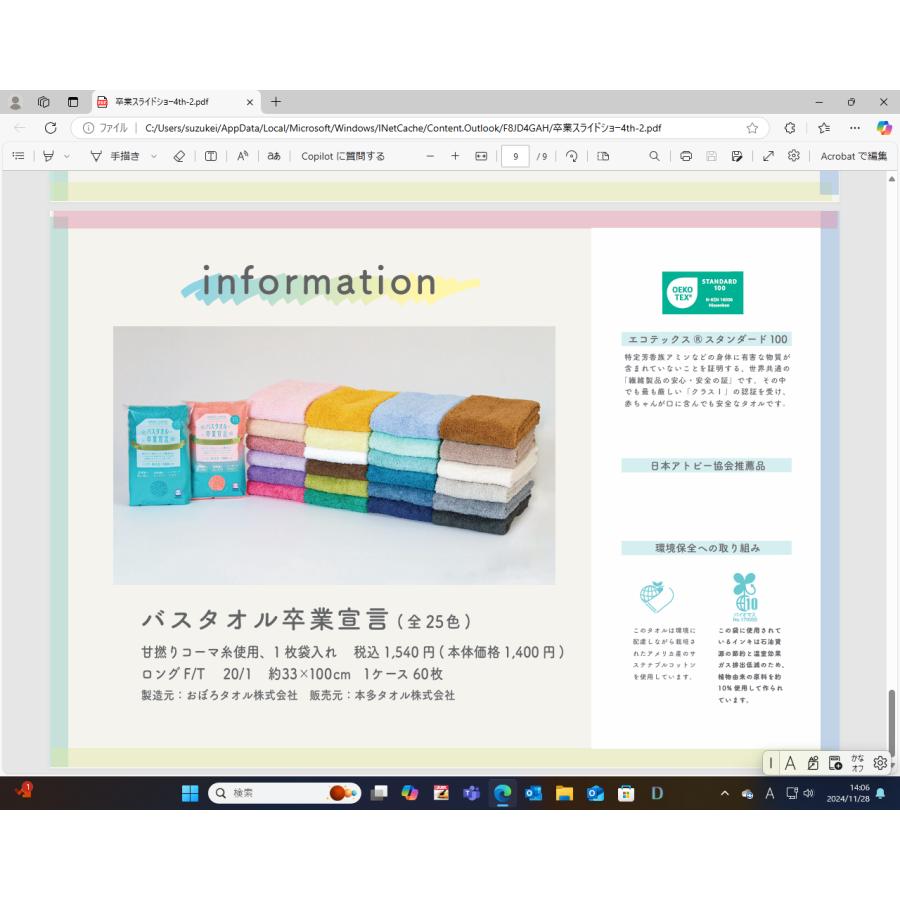Click the page number input box
This screenshot has width=900, height=900.
[515, 156]
